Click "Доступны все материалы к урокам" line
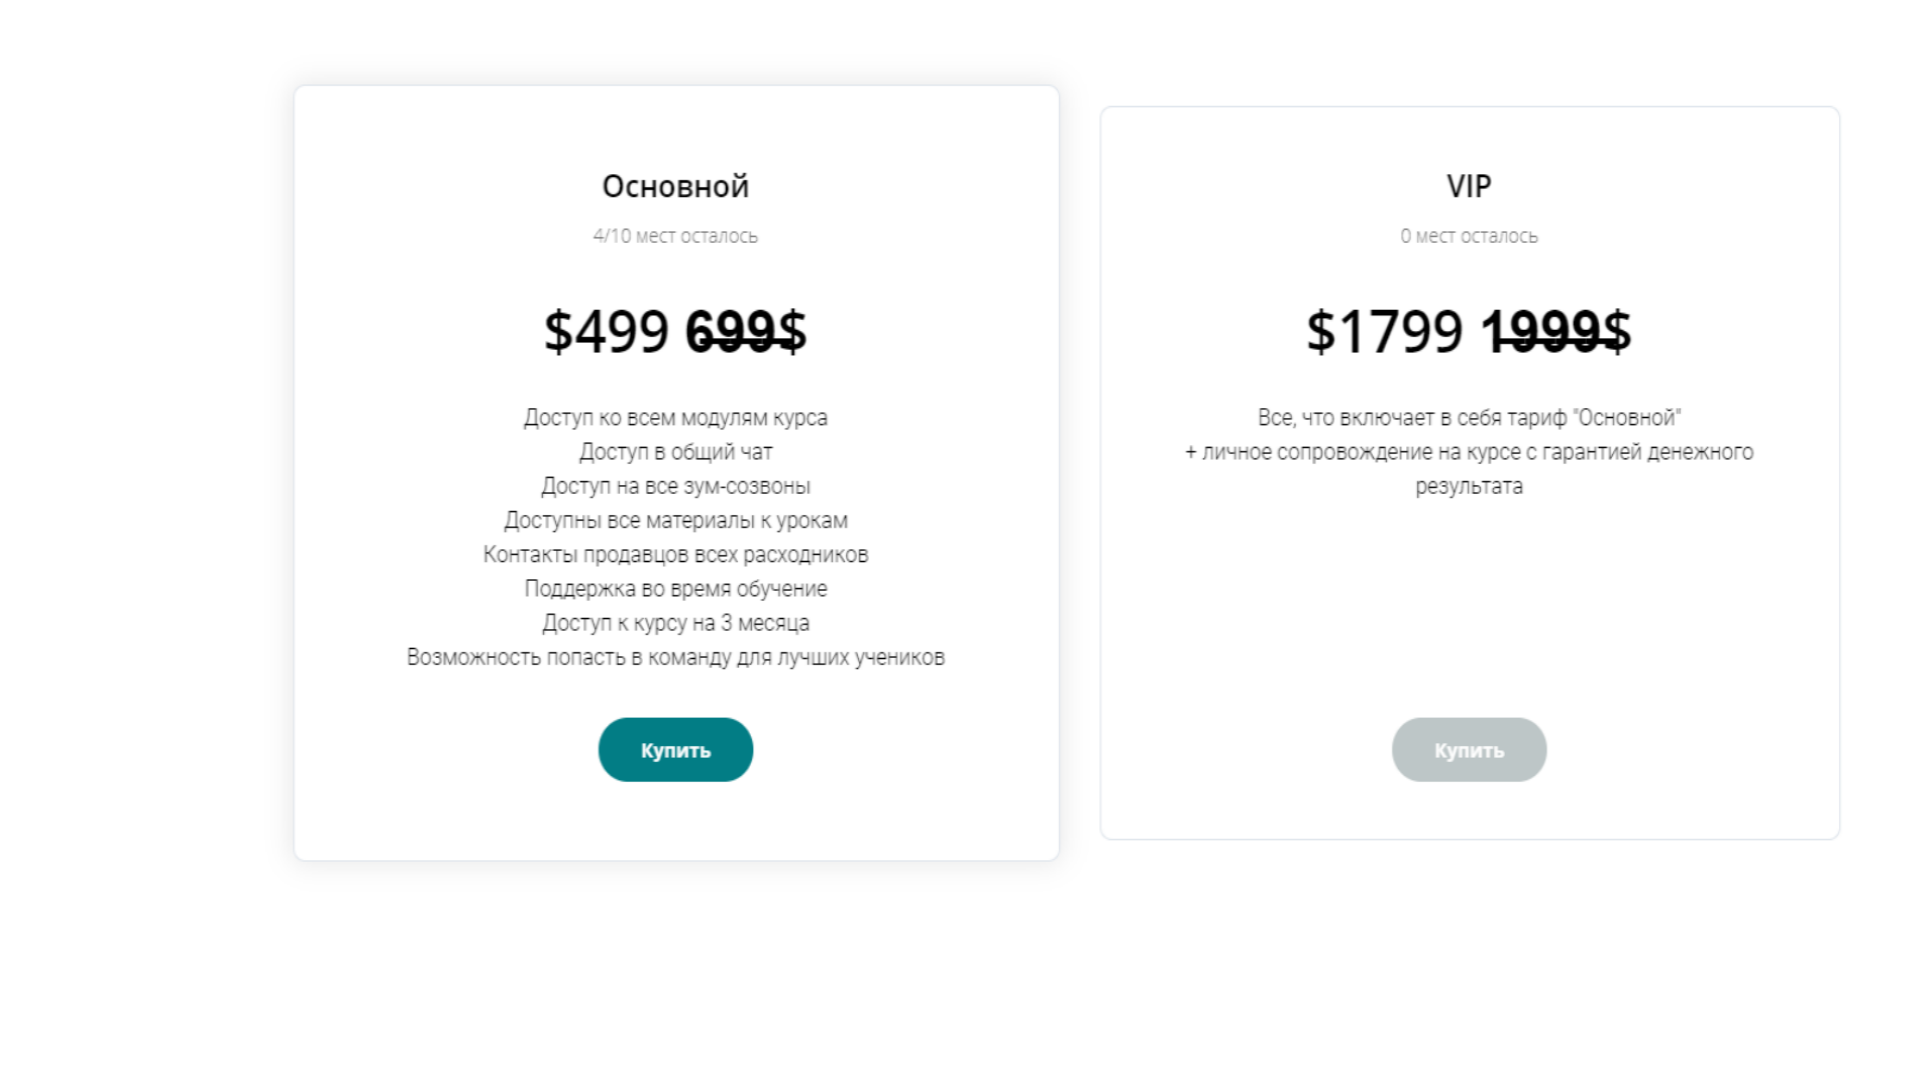Screen dimensions: 1919x1075 [x=675, y=520]
